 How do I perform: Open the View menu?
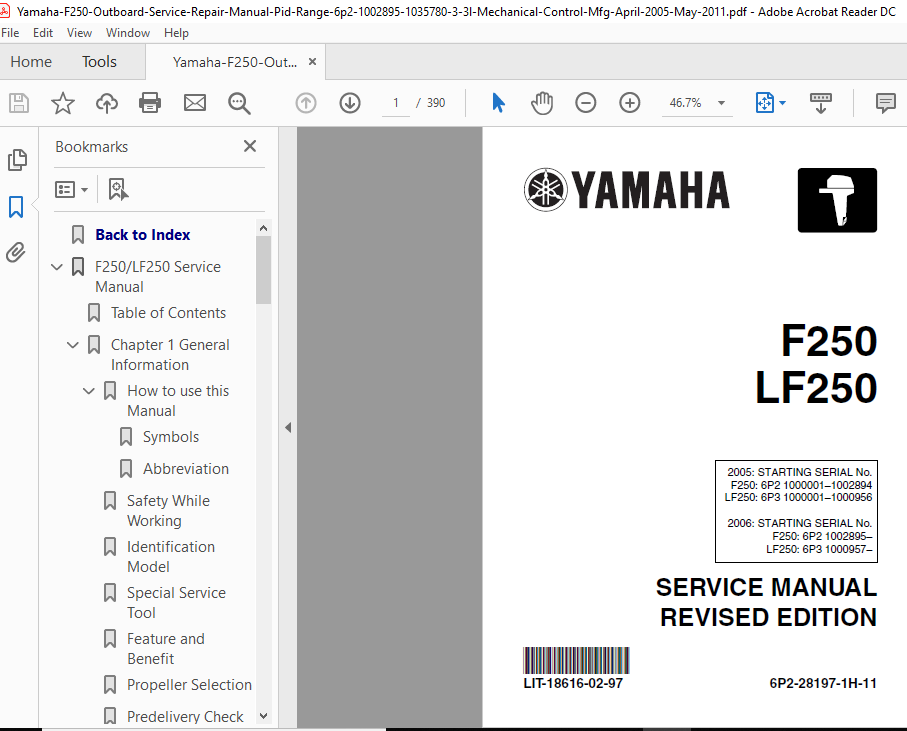tap(79, 33)
